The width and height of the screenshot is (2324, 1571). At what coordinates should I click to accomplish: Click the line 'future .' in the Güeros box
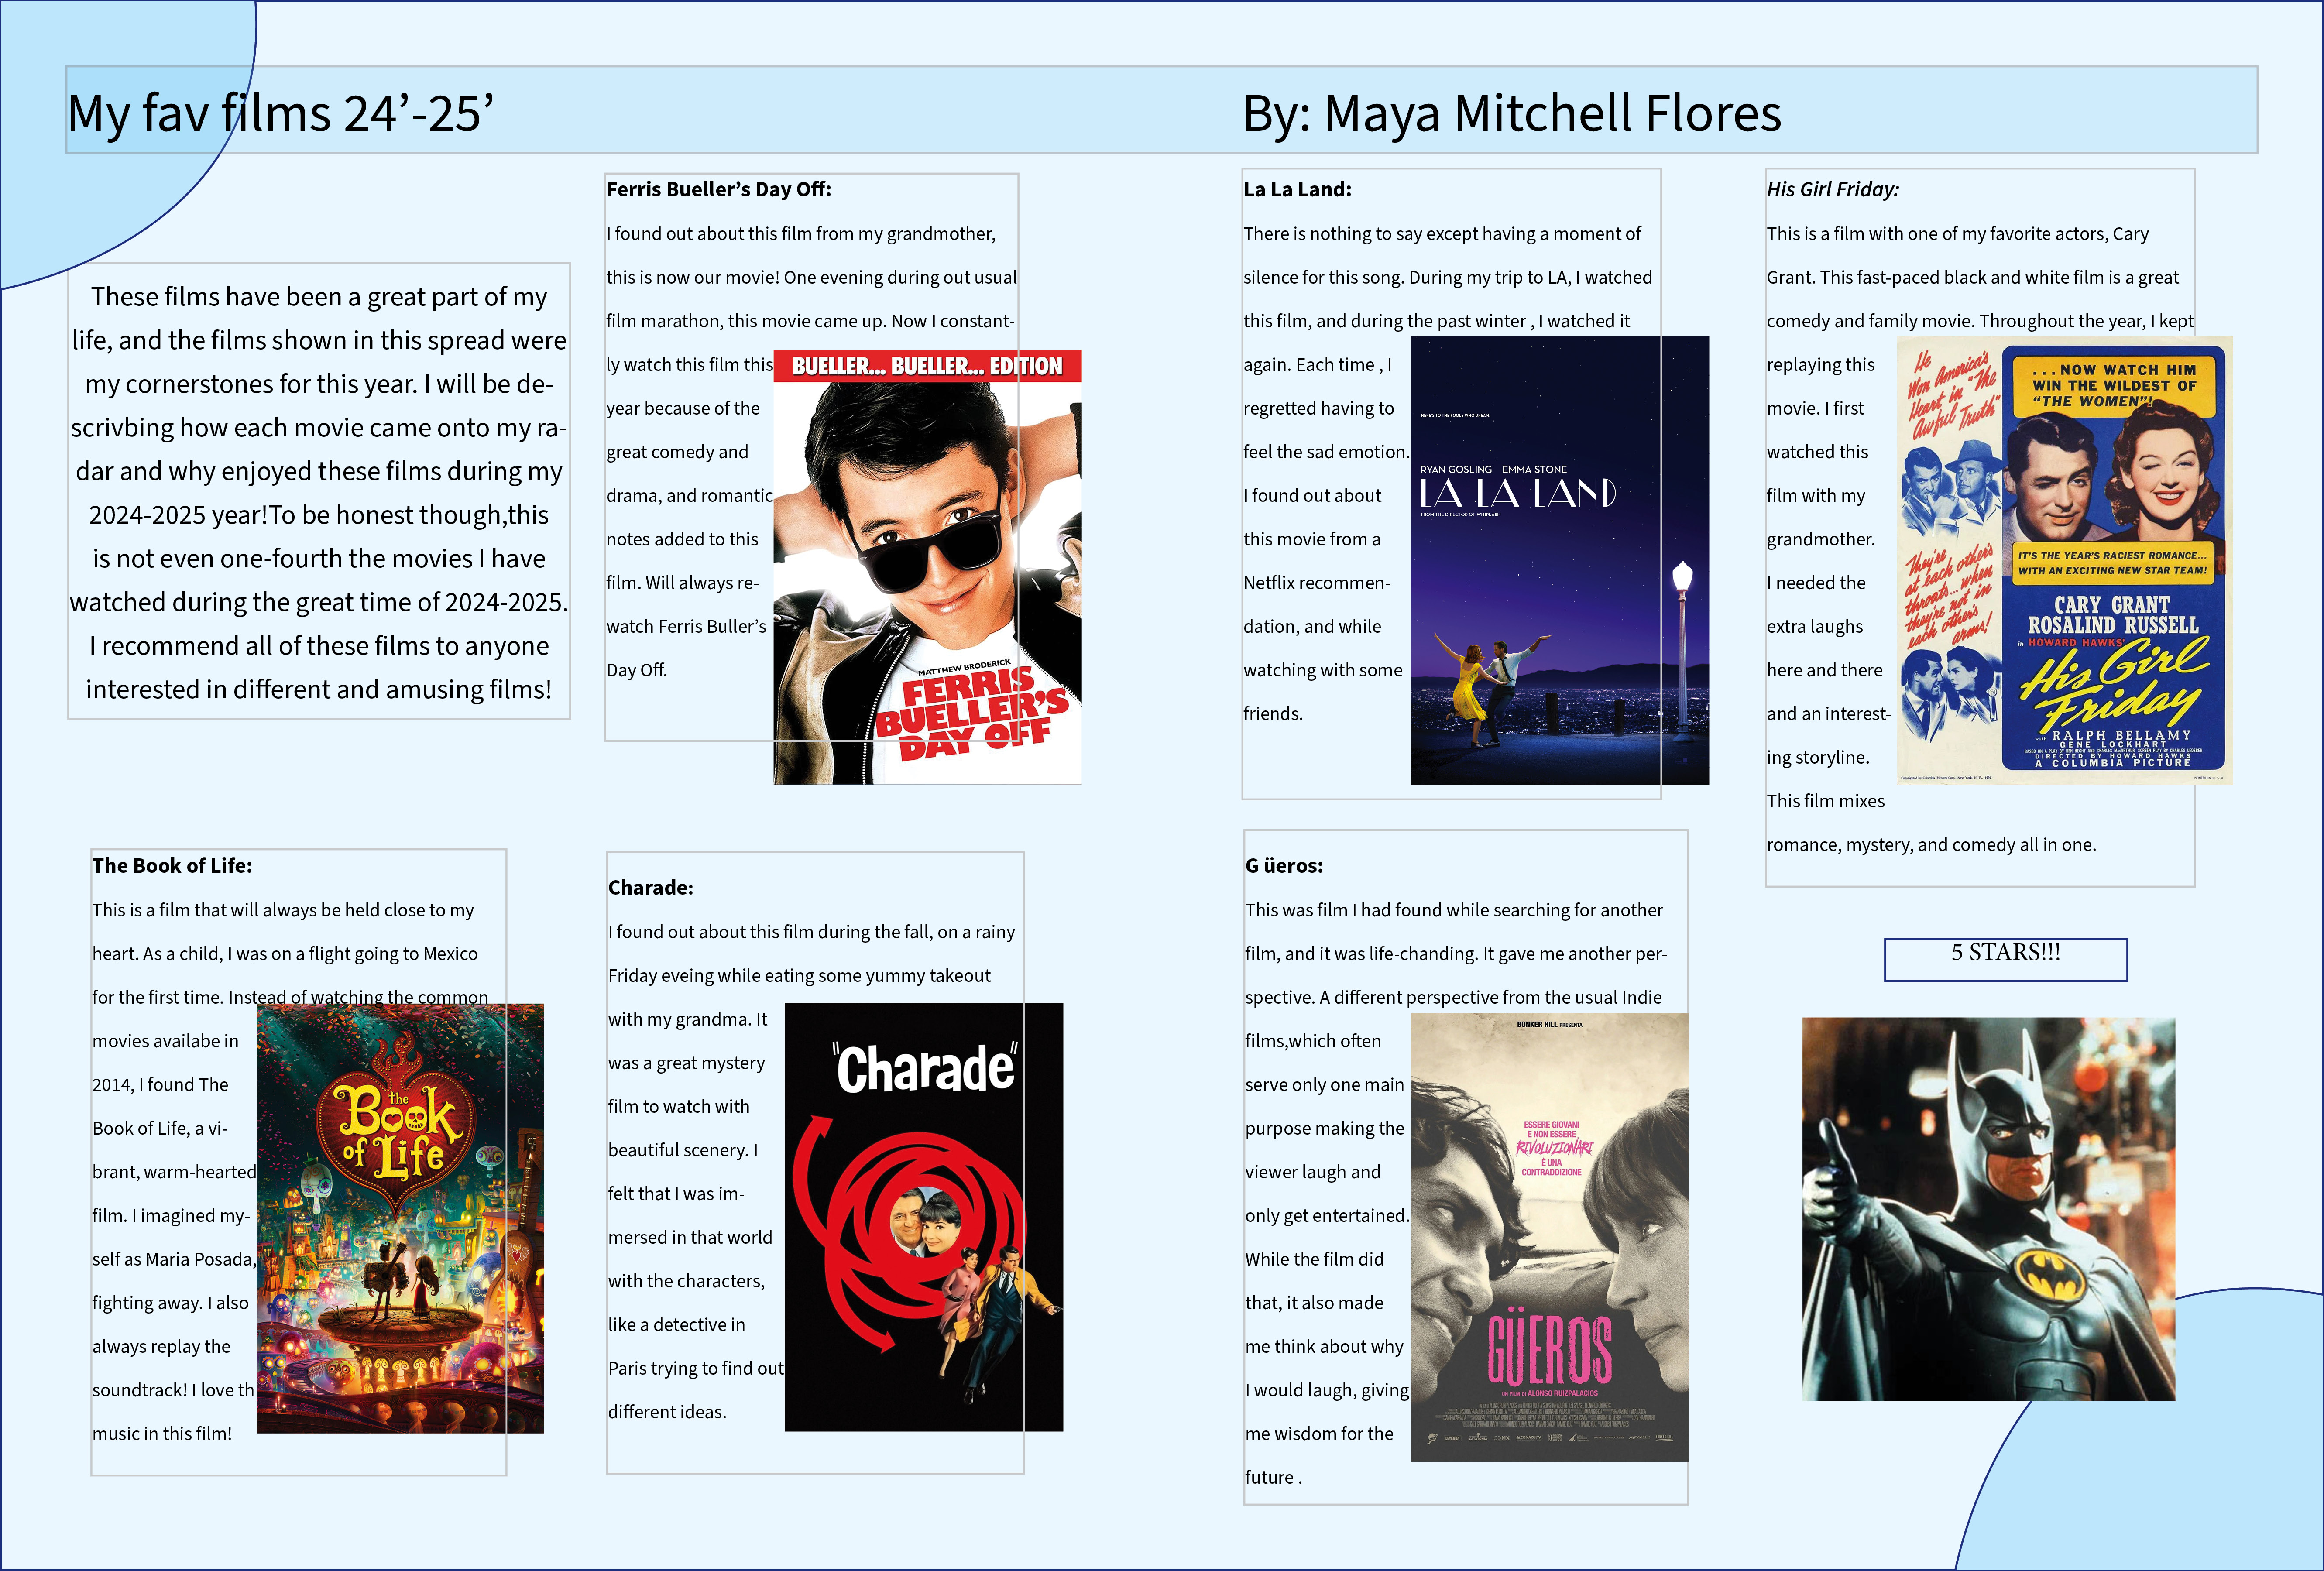(x=1273, y=1478)
